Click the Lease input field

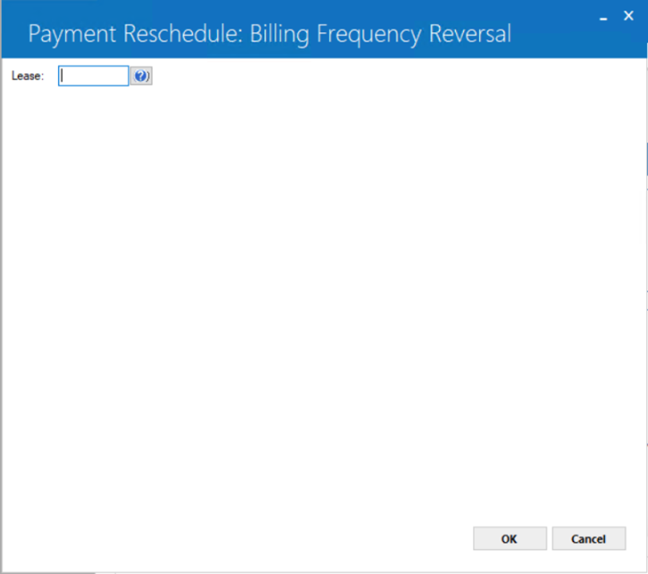click(93, 76)
